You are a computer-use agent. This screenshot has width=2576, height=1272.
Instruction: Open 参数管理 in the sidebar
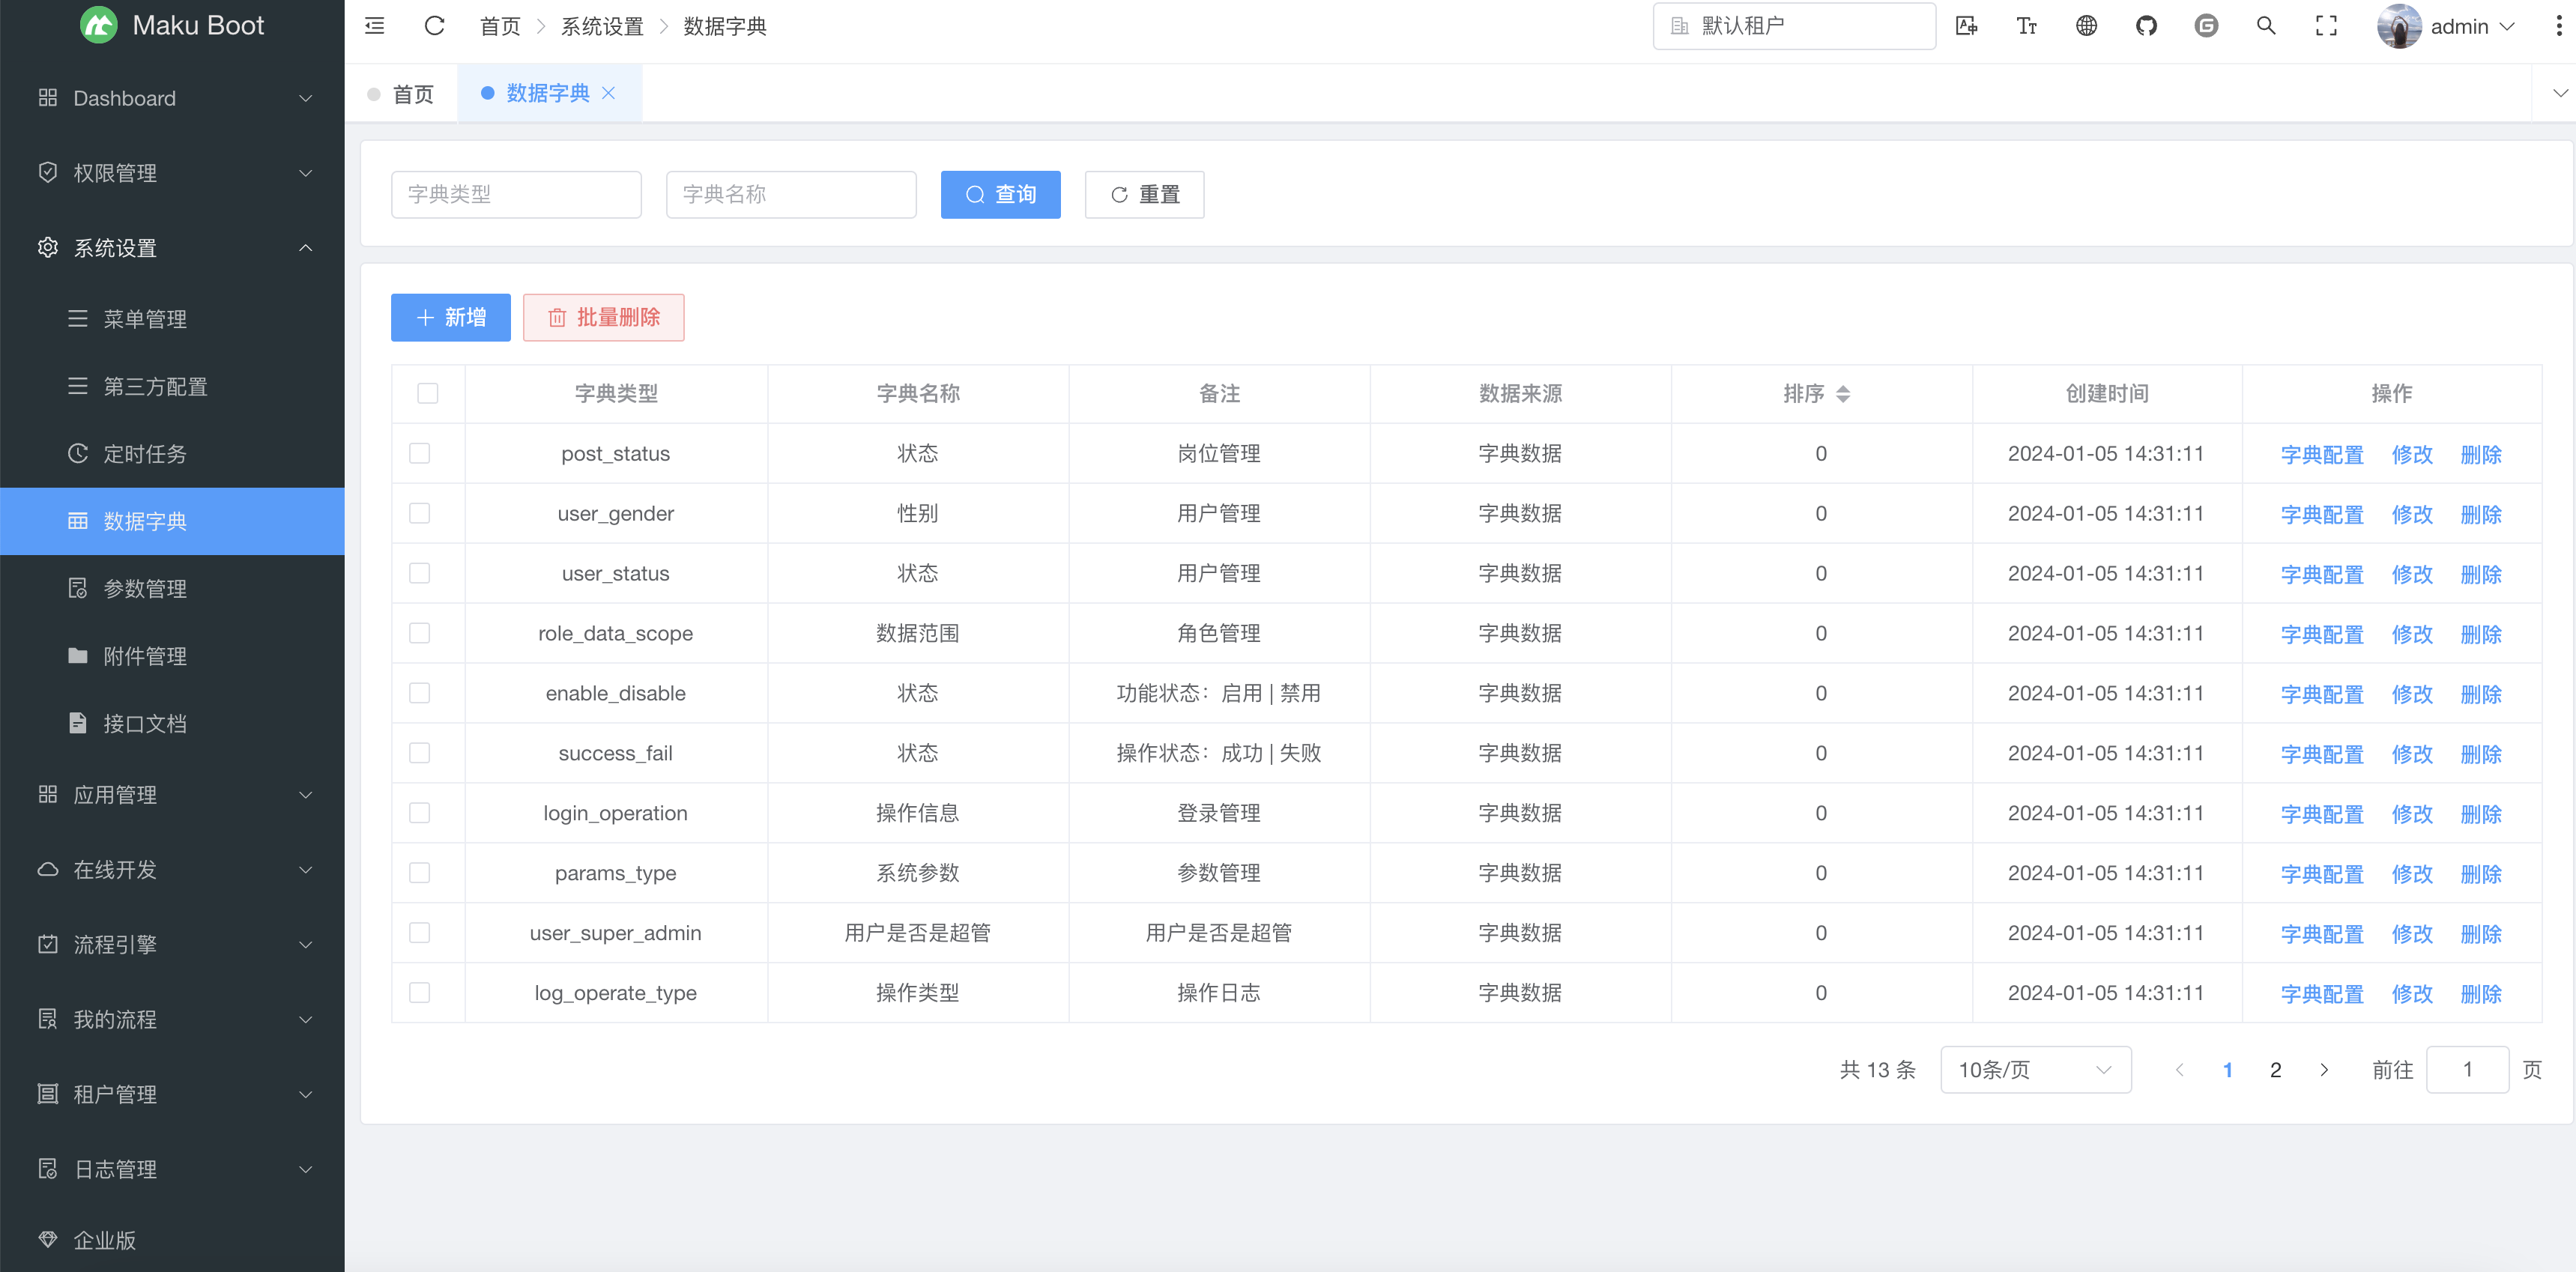[145, 589]
